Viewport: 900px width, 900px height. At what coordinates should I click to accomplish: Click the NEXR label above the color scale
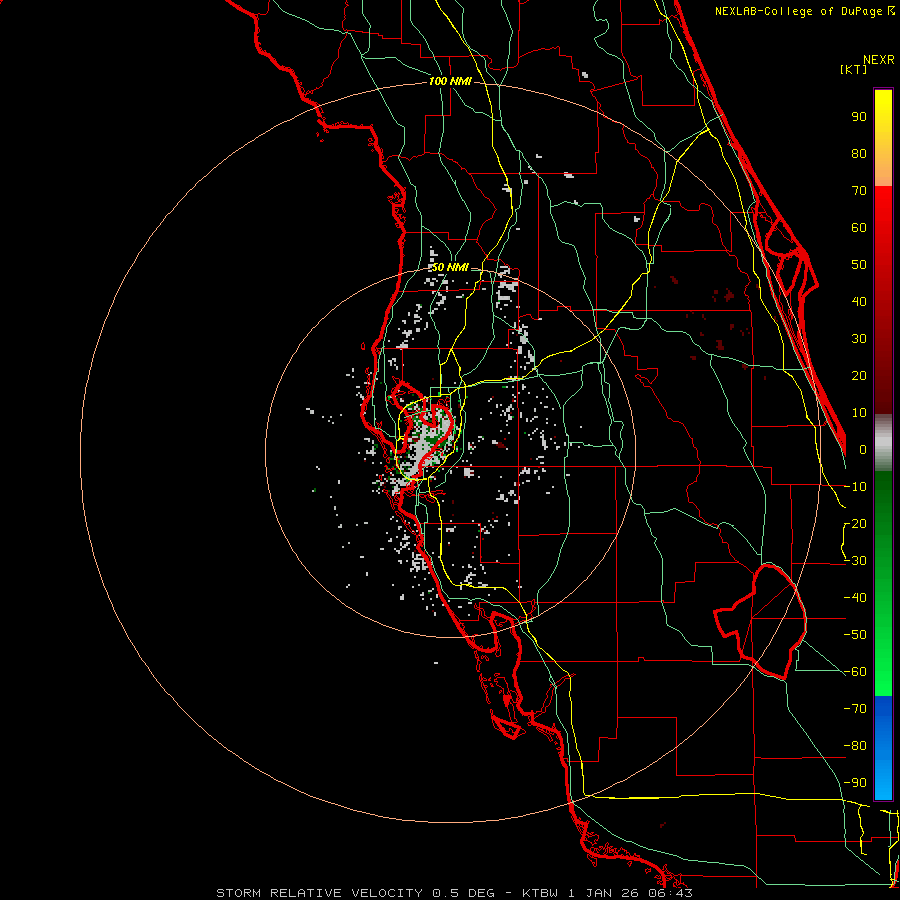pyautogui.click(x=878, y=60)
